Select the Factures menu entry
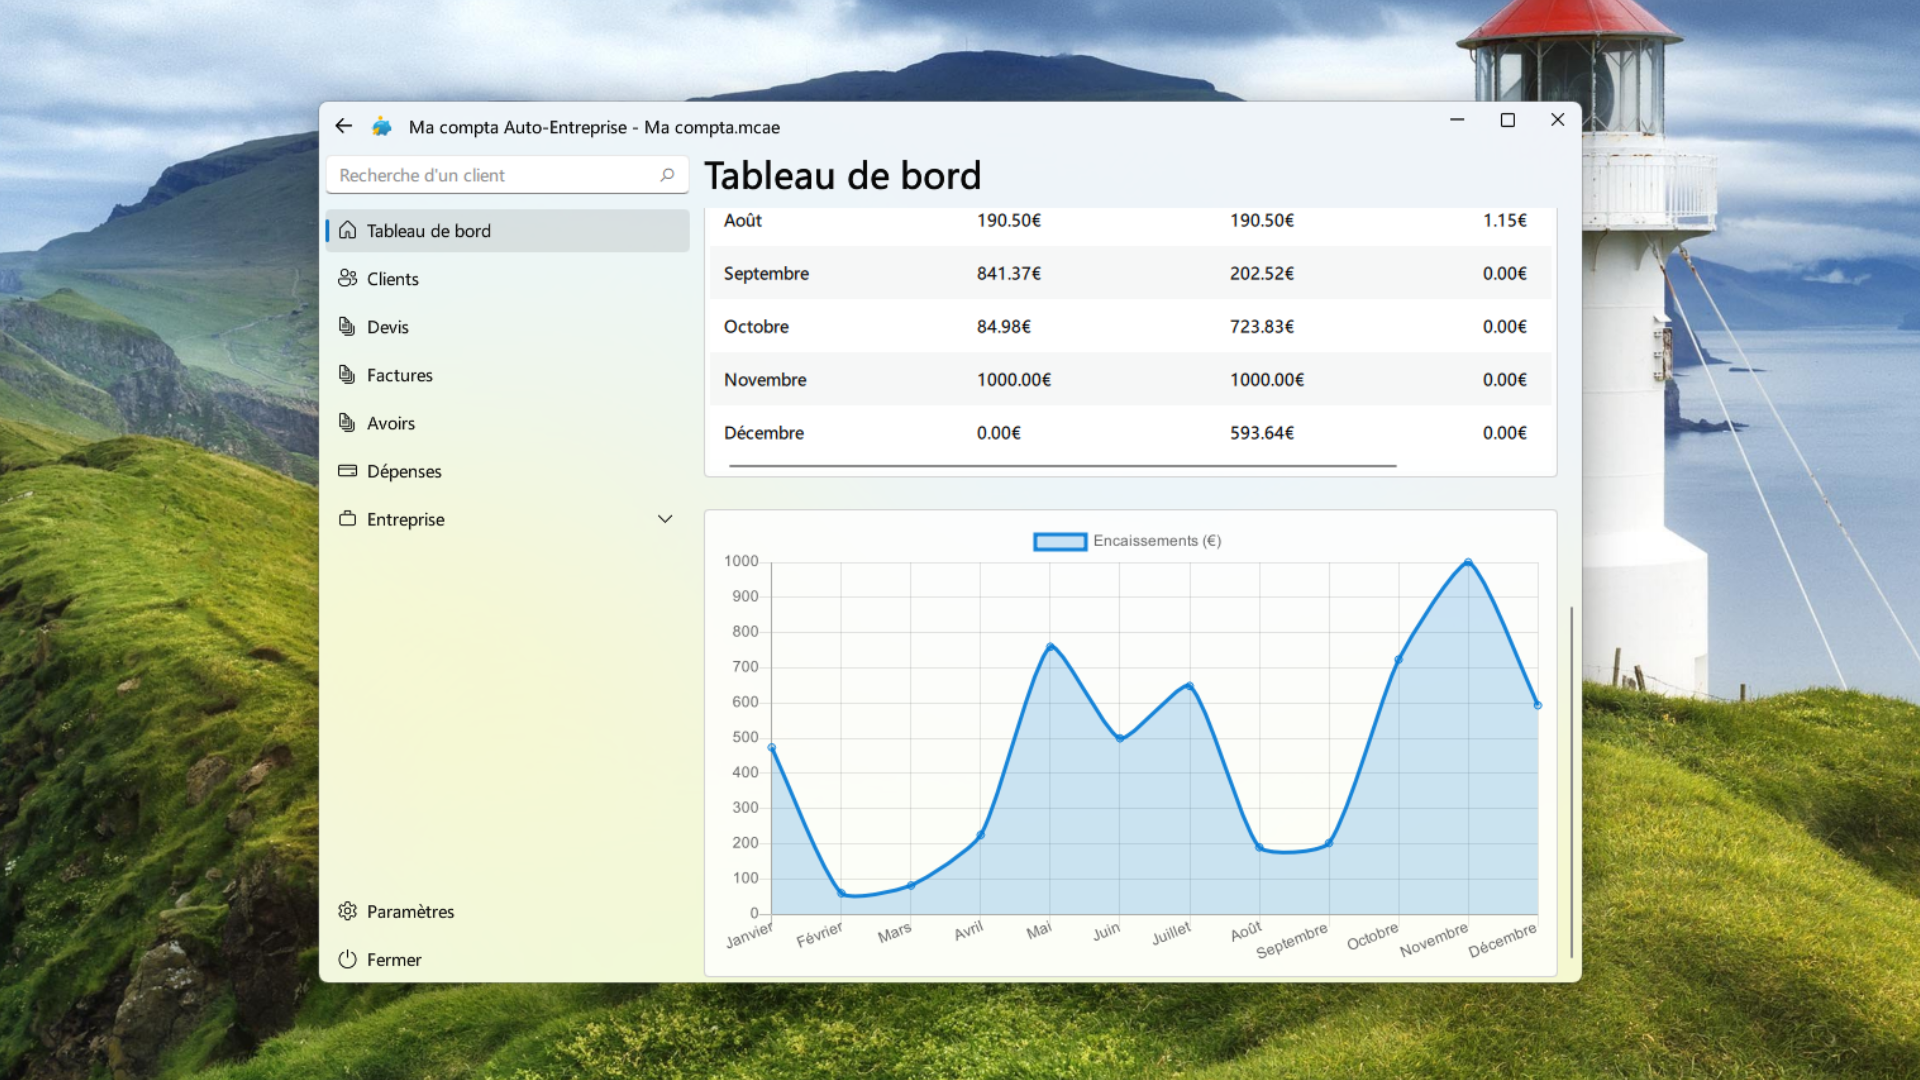The height and width of the screenshot is (1080, 1920). (x=400, y=374)
